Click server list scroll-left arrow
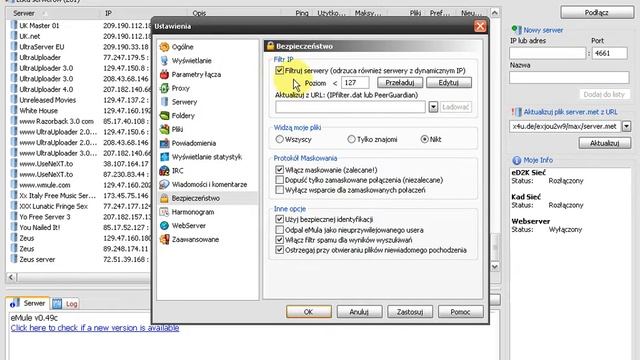 click(11, 278)
